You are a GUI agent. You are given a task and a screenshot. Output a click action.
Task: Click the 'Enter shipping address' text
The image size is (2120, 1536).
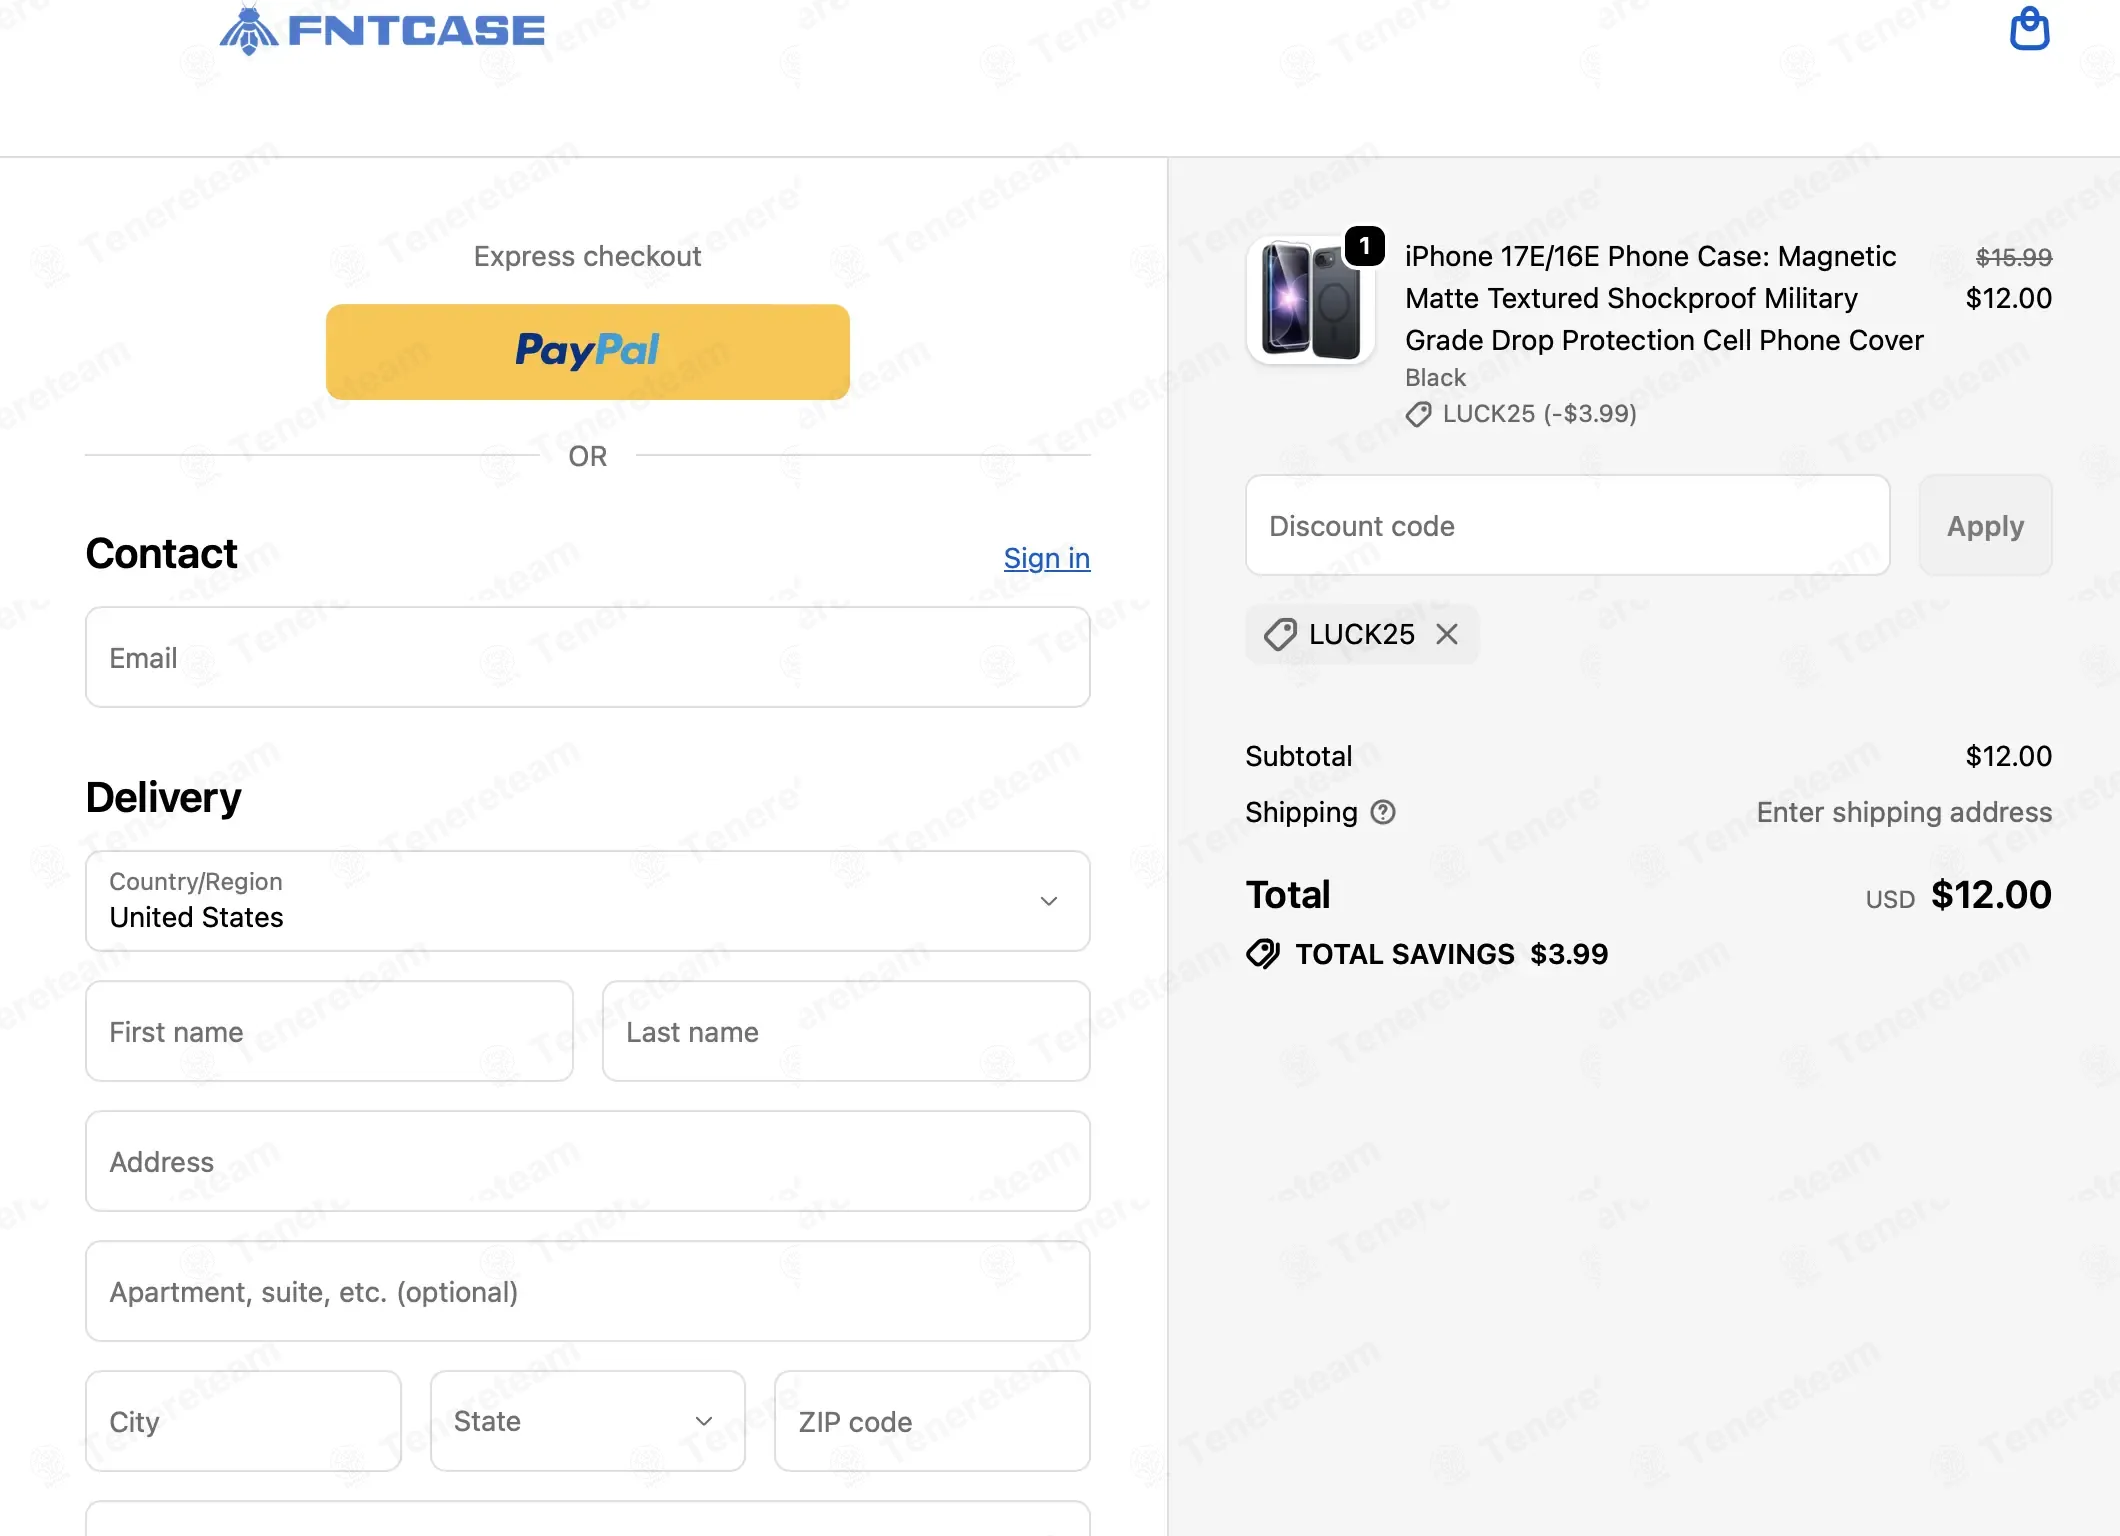1904,812
